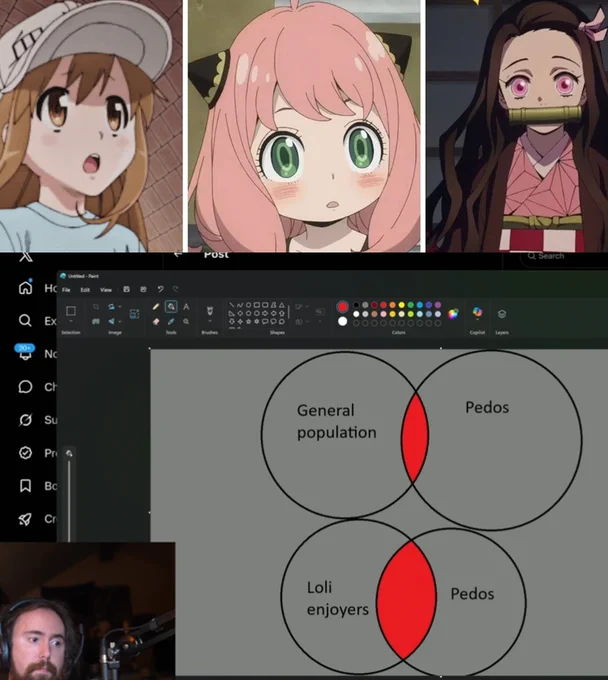Screen dimensions: 608x680
Task: Click the character image with bamboo muzzle
Action: tap(517, 126)
